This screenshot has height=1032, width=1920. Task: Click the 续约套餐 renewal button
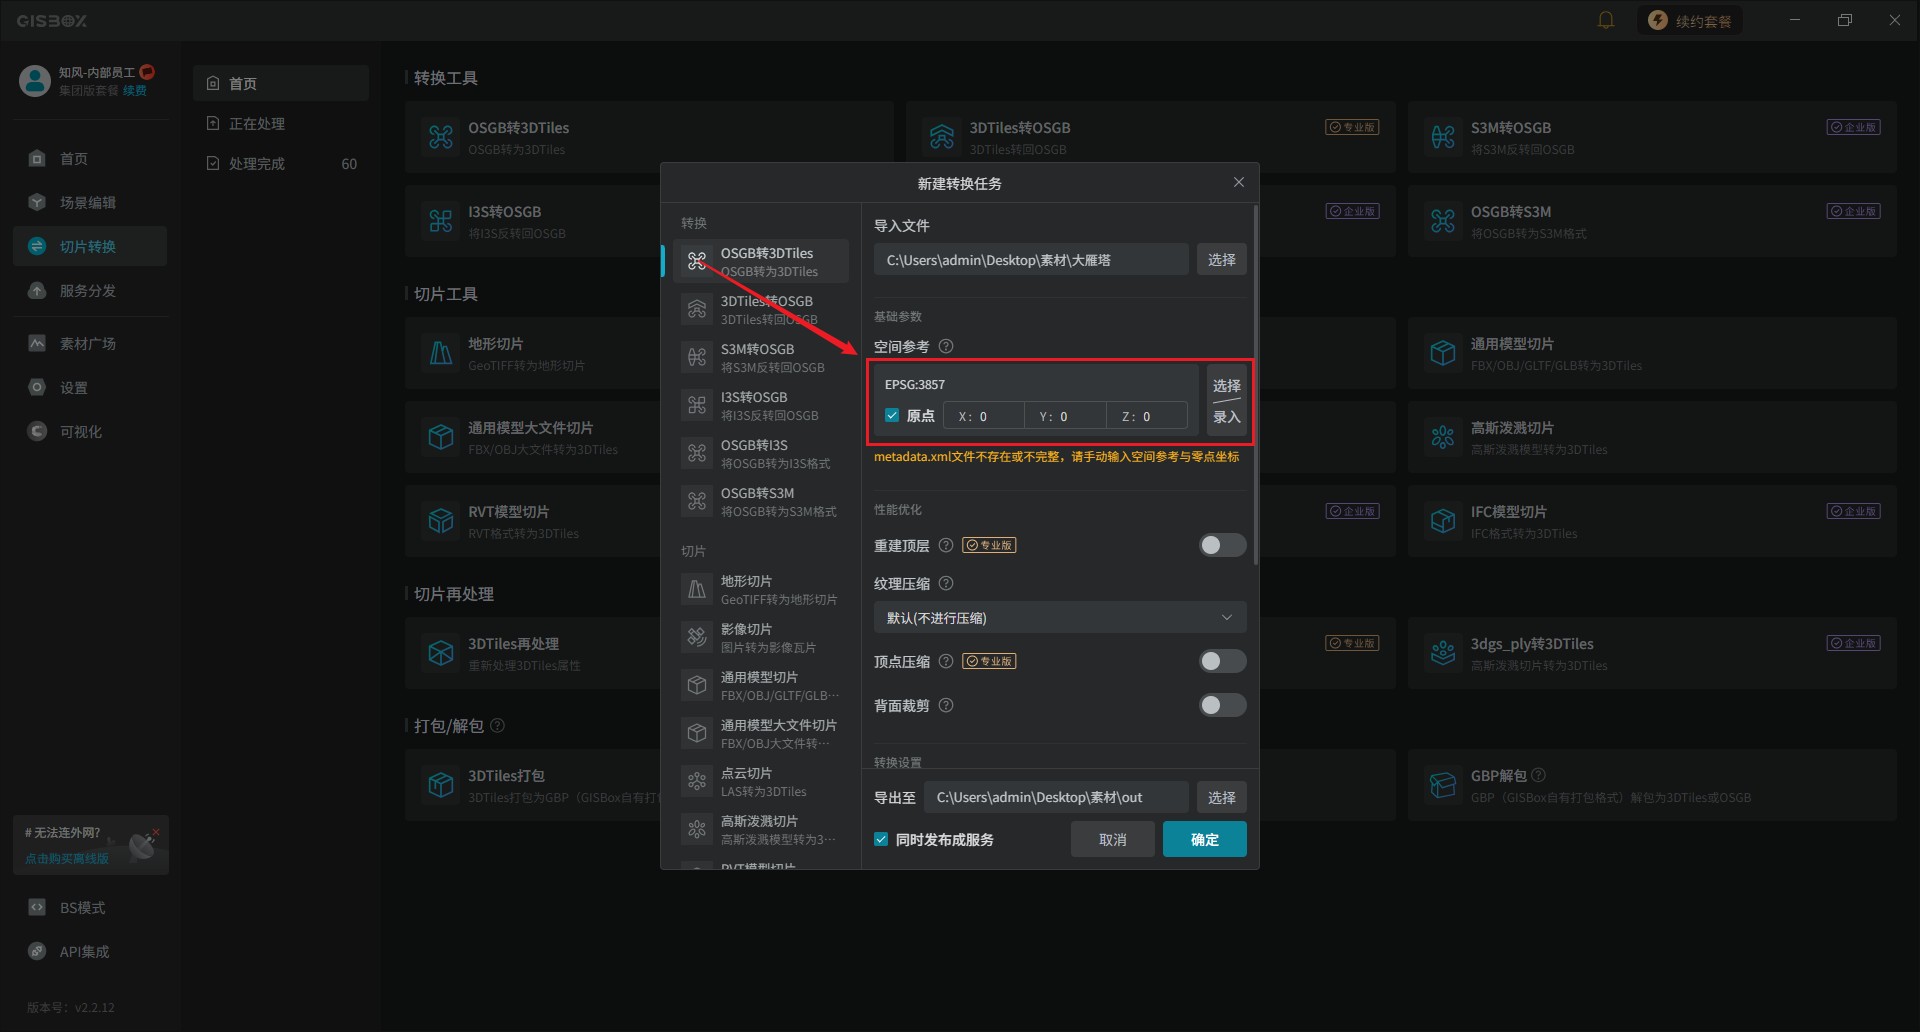pyautogui.click(x=1690, y=21)
